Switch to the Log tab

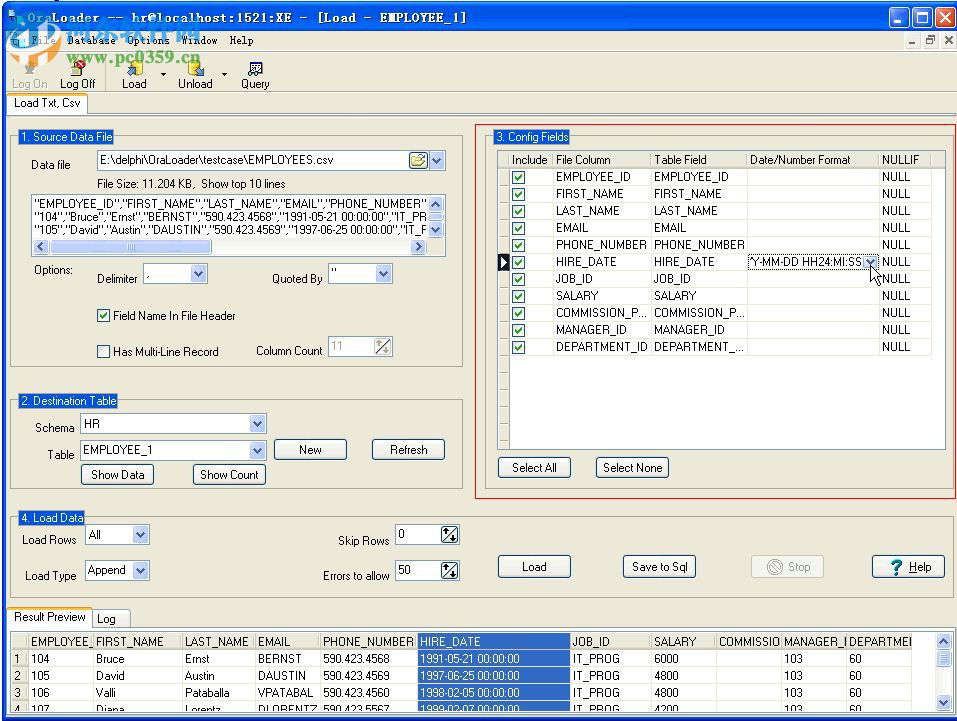coord(106,619)
